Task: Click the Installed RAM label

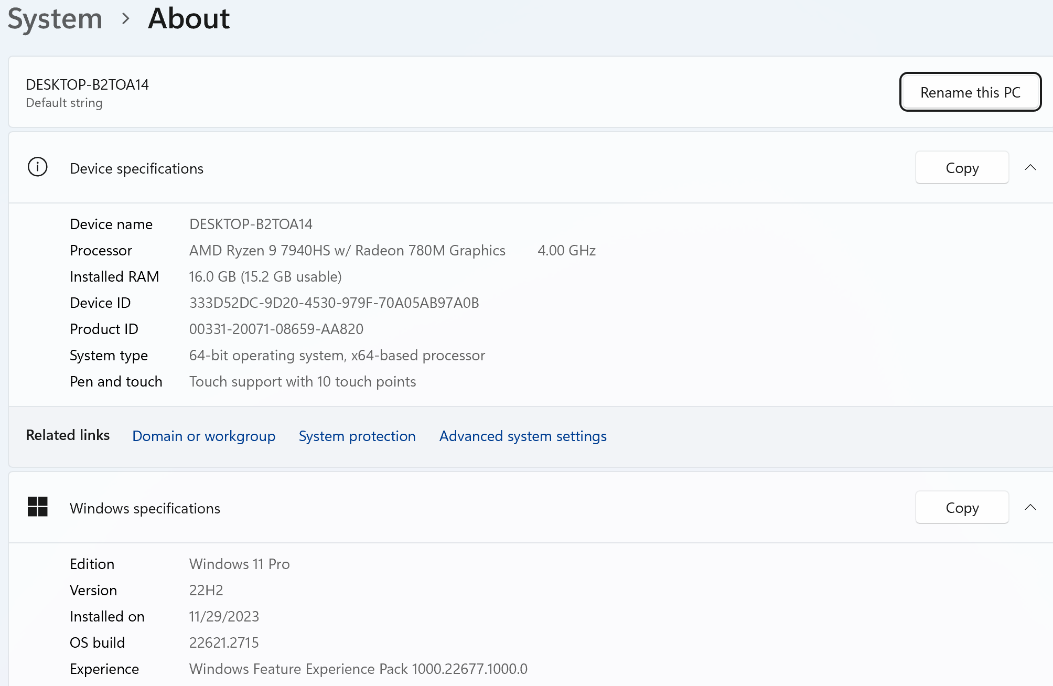Action: 114,277
